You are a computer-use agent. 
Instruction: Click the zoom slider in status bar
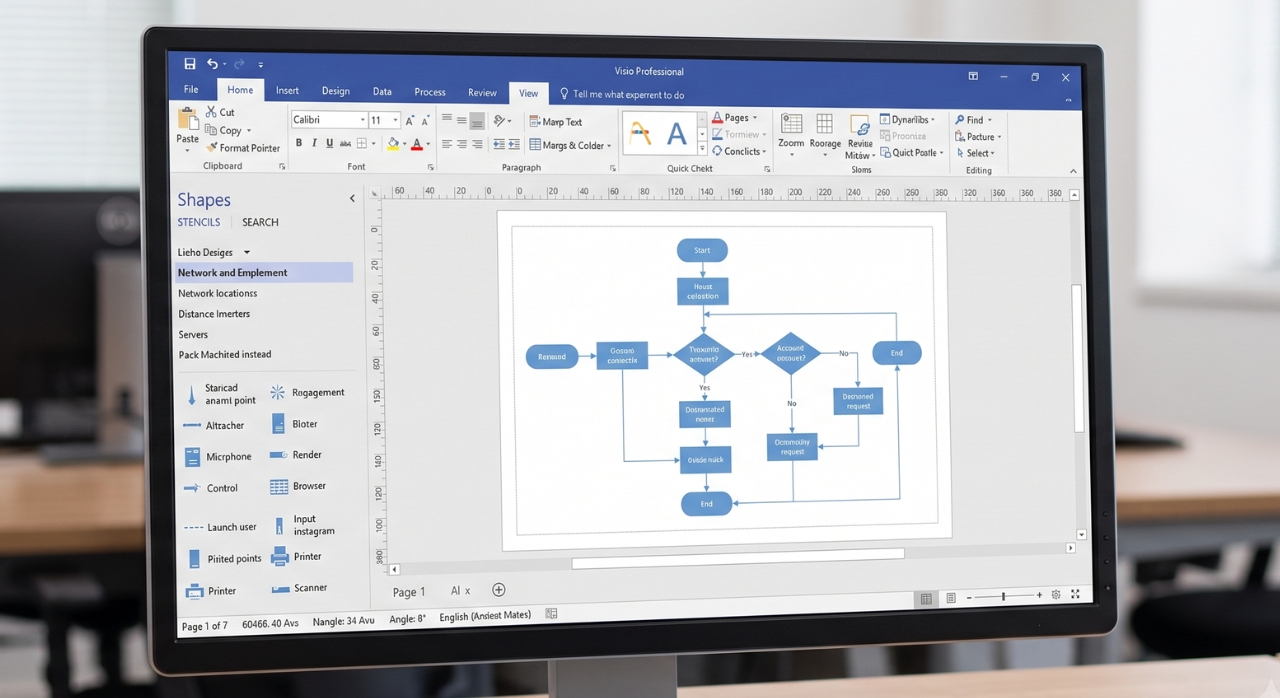pyautogui.click(x=1004, y=596)
